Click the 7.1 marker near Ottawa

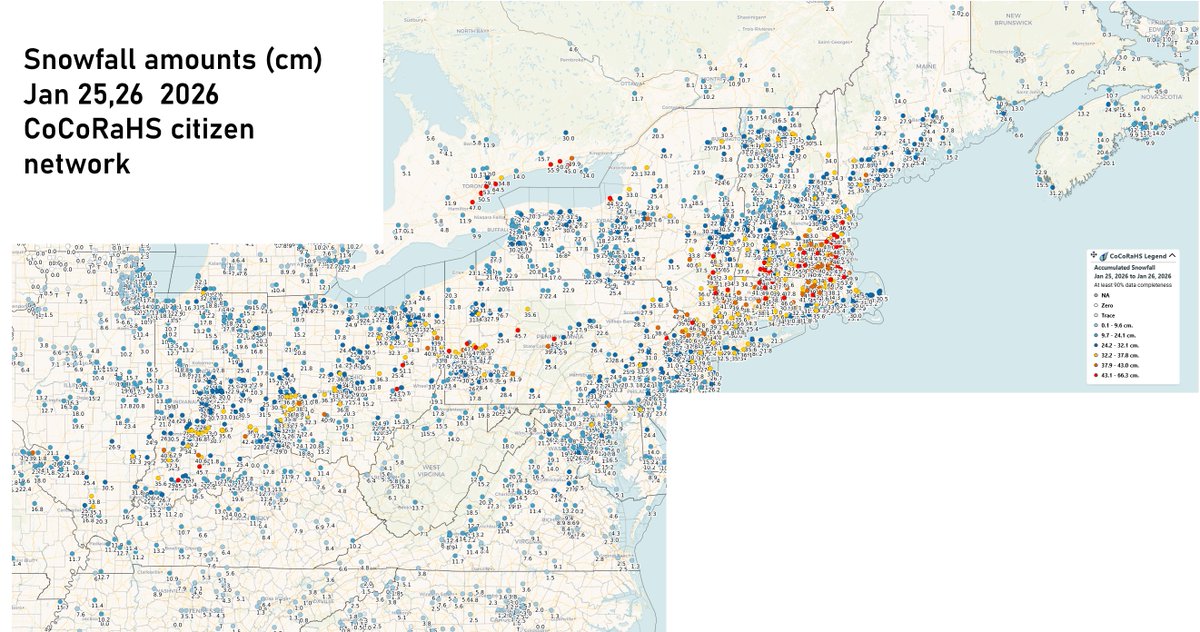[637, 69]
